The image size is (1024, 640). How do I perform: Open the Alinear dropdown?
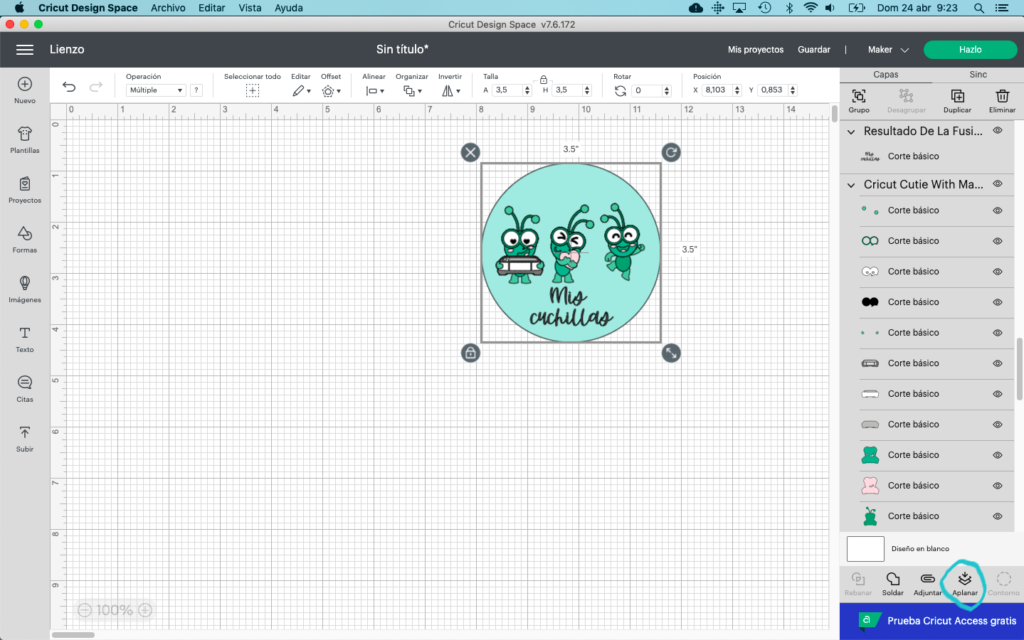pos(374,91)
